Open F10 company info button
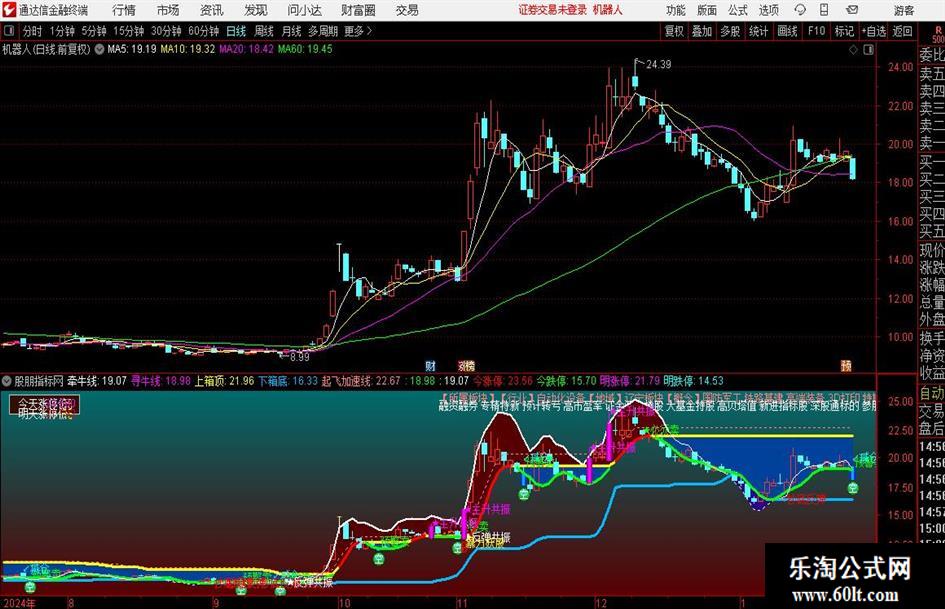Image resolution: width=945 pixels, height=609 pixels. (x=817, y=31)
